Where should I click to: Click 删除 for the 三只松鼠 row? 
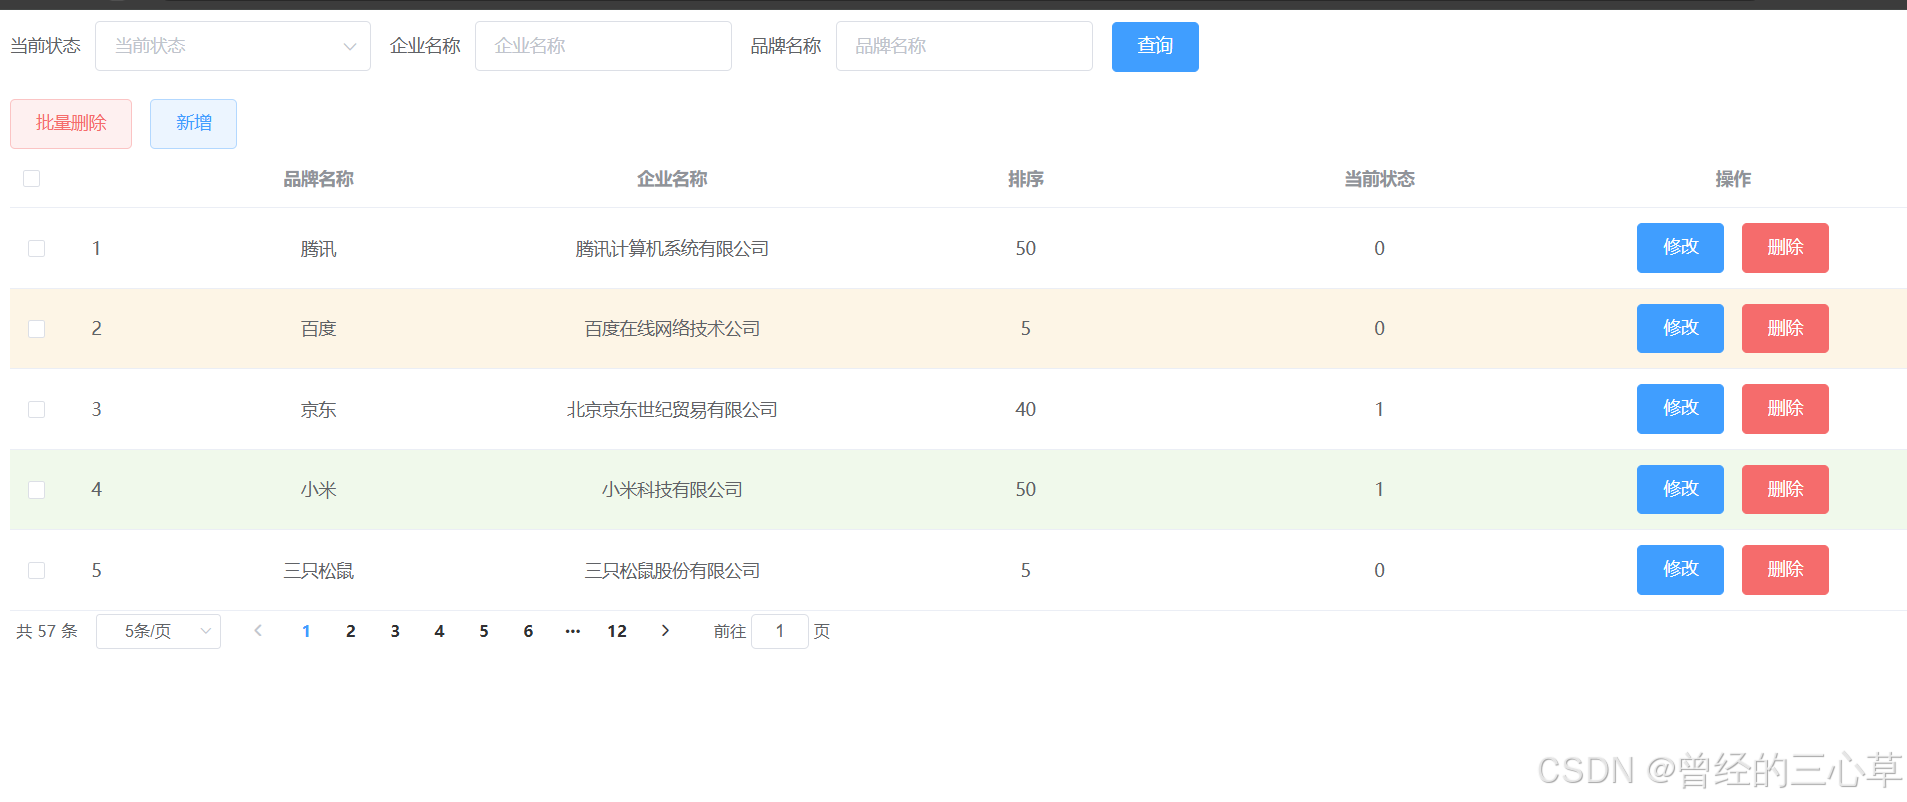point(1785,569)
